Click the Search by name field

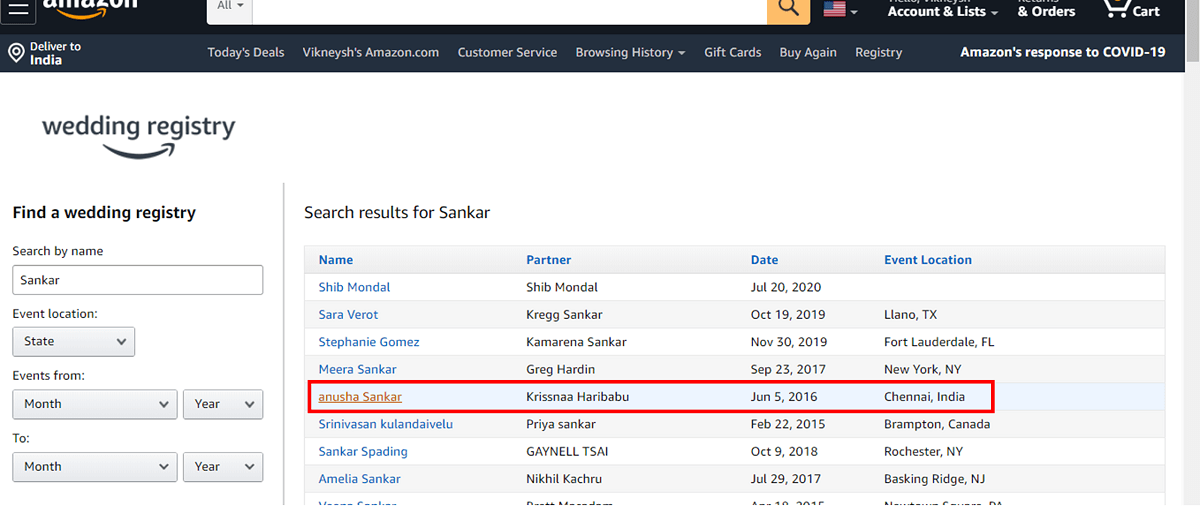point(138,280)
